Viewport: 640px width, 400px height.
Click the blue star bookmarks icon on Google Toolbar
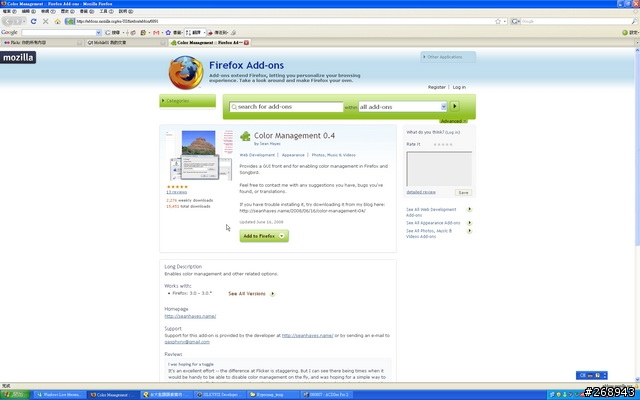click(168, 32)
